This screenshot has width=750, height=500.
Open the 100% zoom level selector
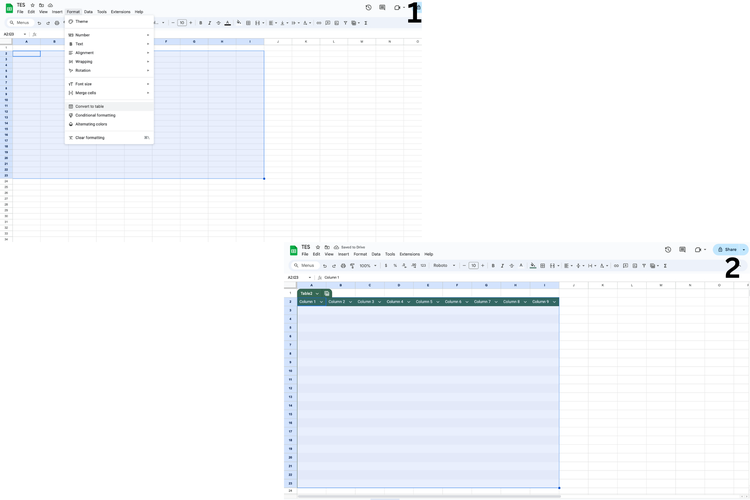tap(367, 266)
